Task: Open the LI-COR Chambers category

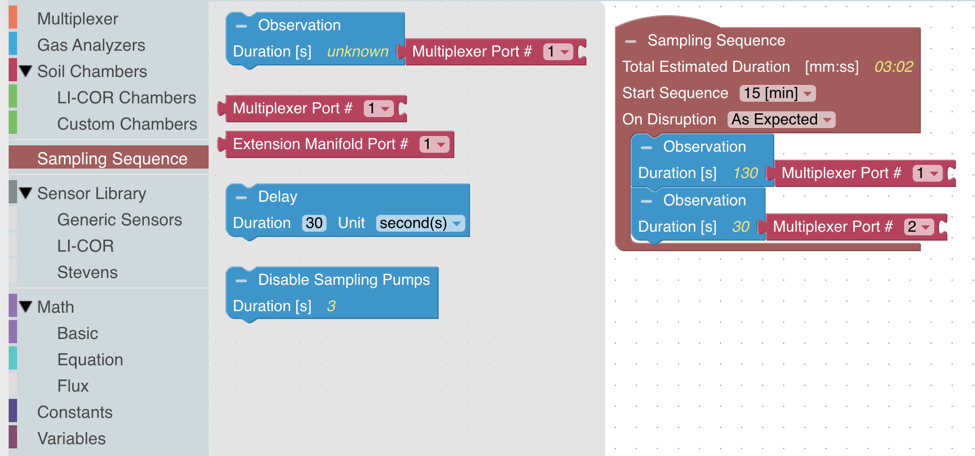Action: coord(126,98)
